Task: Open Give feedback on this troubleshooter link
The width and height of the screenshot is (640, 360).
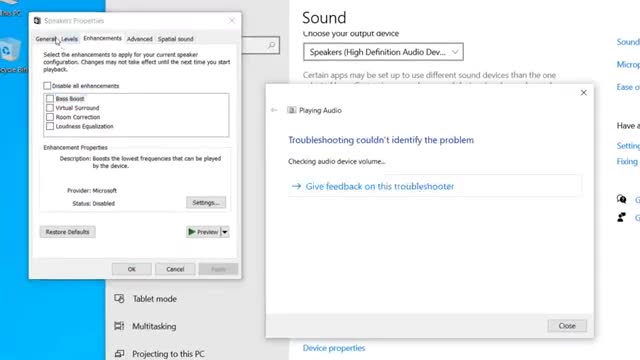Action: coord(380,186)
